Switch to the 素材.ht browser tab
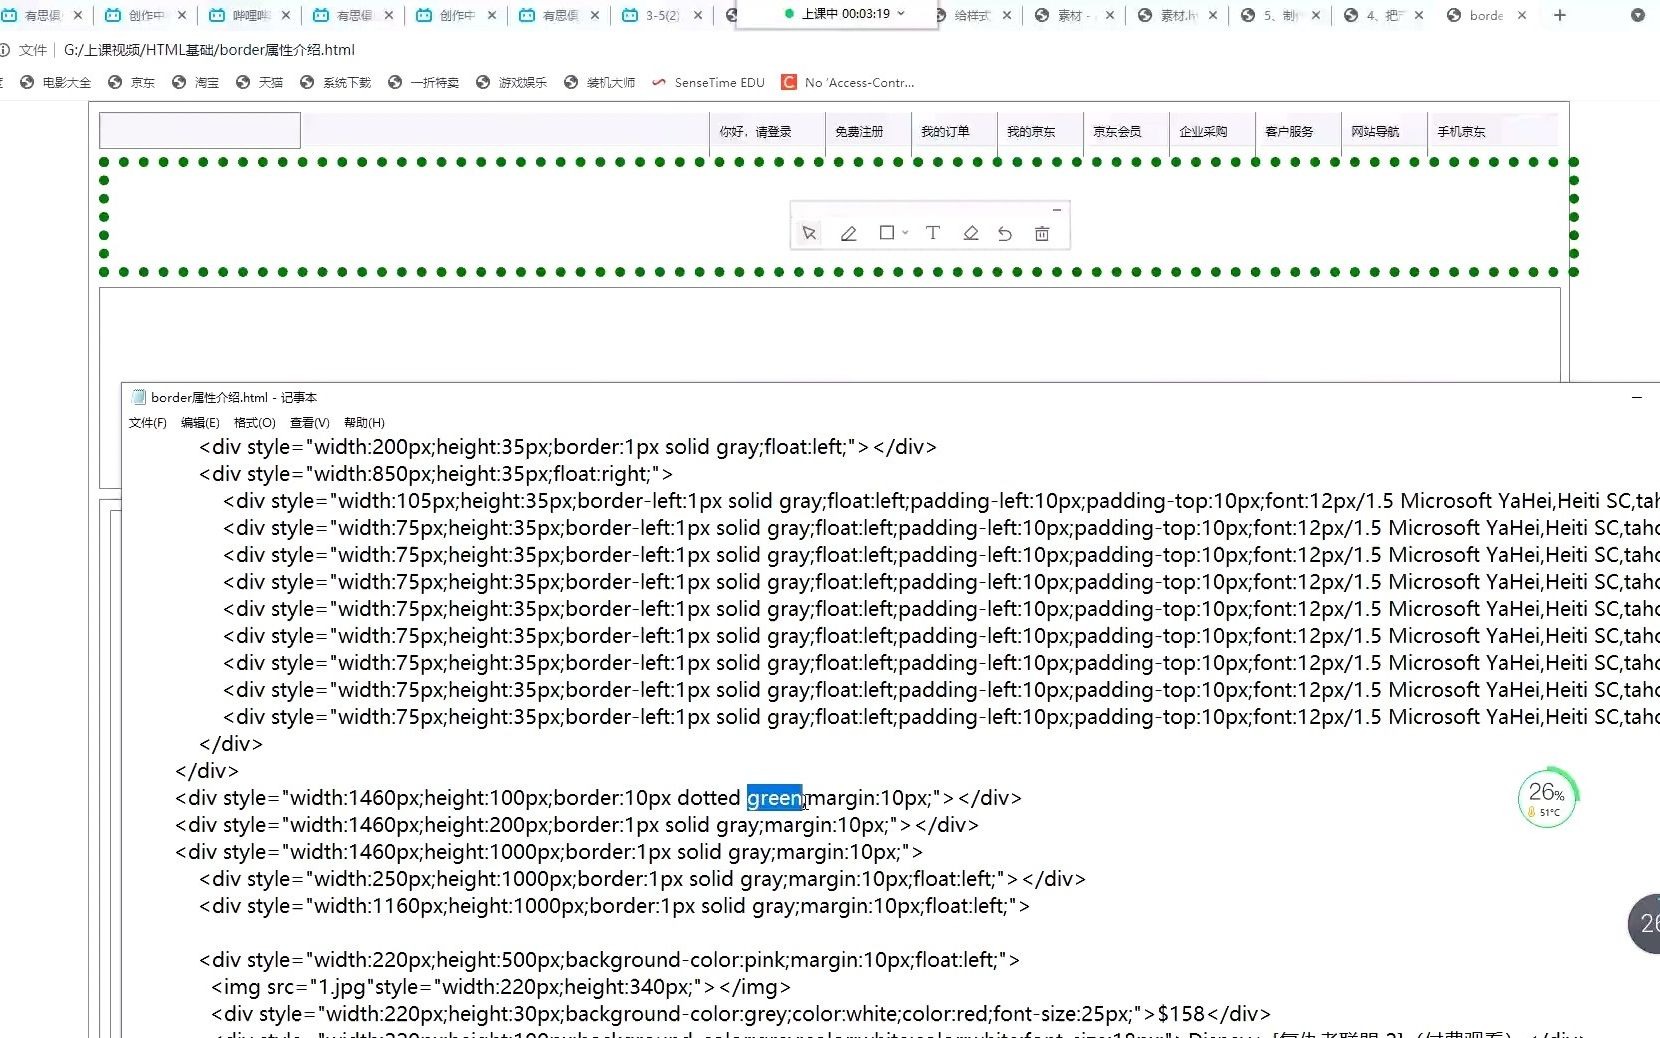Screen dimensions: 1660x1038 click(x=1177, y=15)
